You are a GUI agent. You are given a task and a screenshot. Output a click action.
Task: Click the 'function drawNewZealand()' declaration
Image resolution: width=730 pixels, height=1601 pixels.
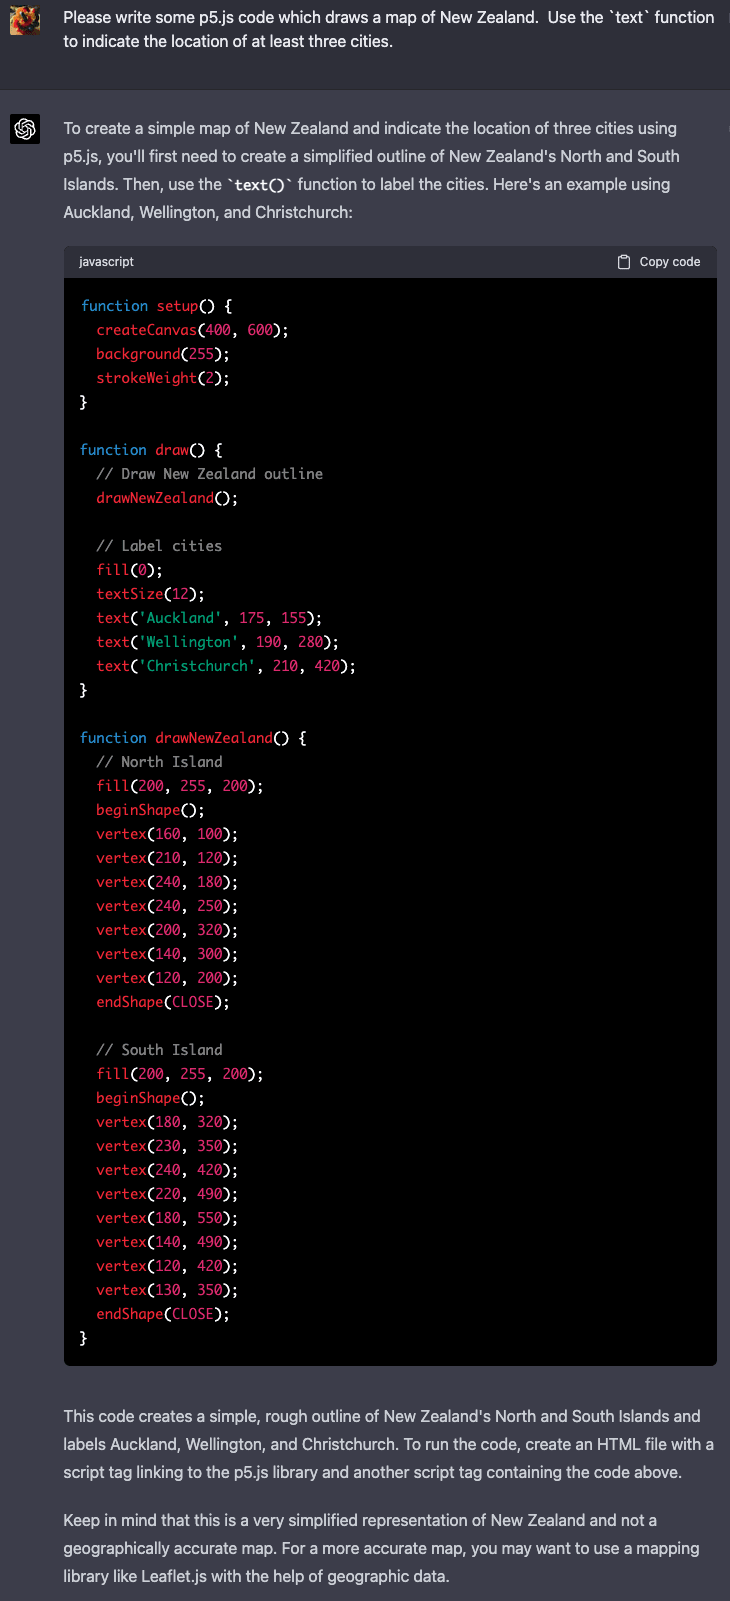(193, 738)
